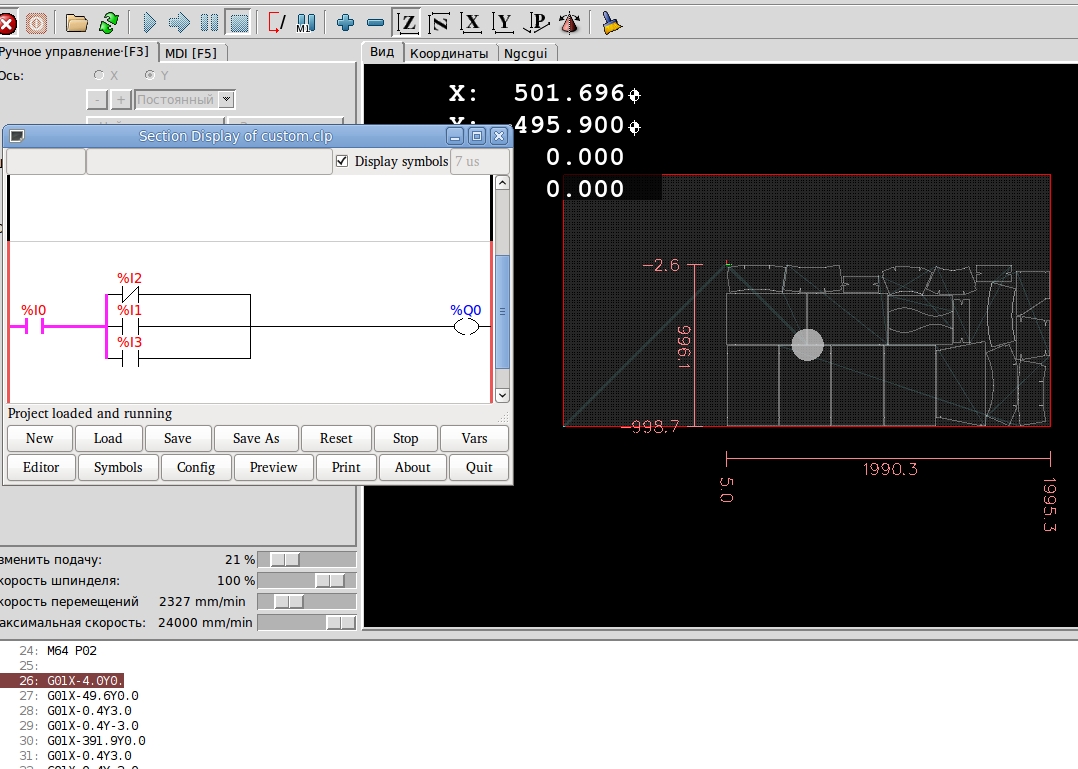
Task: Adjust the feed override slider
Action: pyautogui.click(x=285, y=559)
